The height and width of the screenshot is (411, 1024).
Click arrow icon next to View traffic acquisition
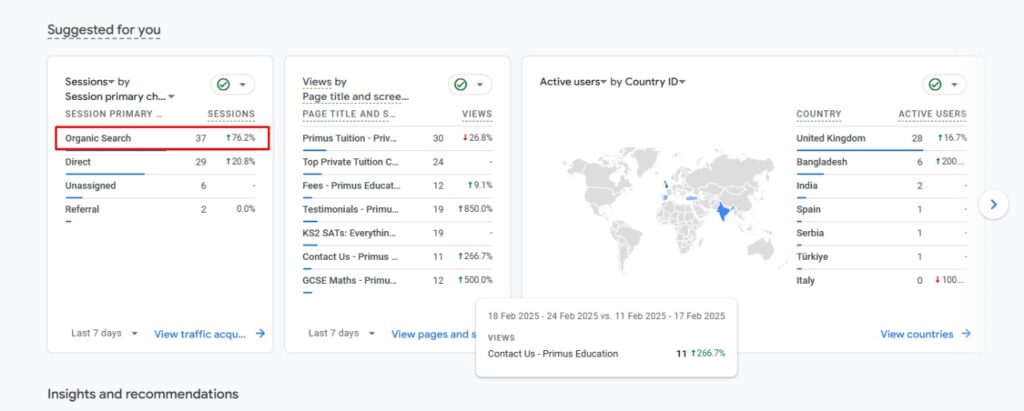pos(260,333)
